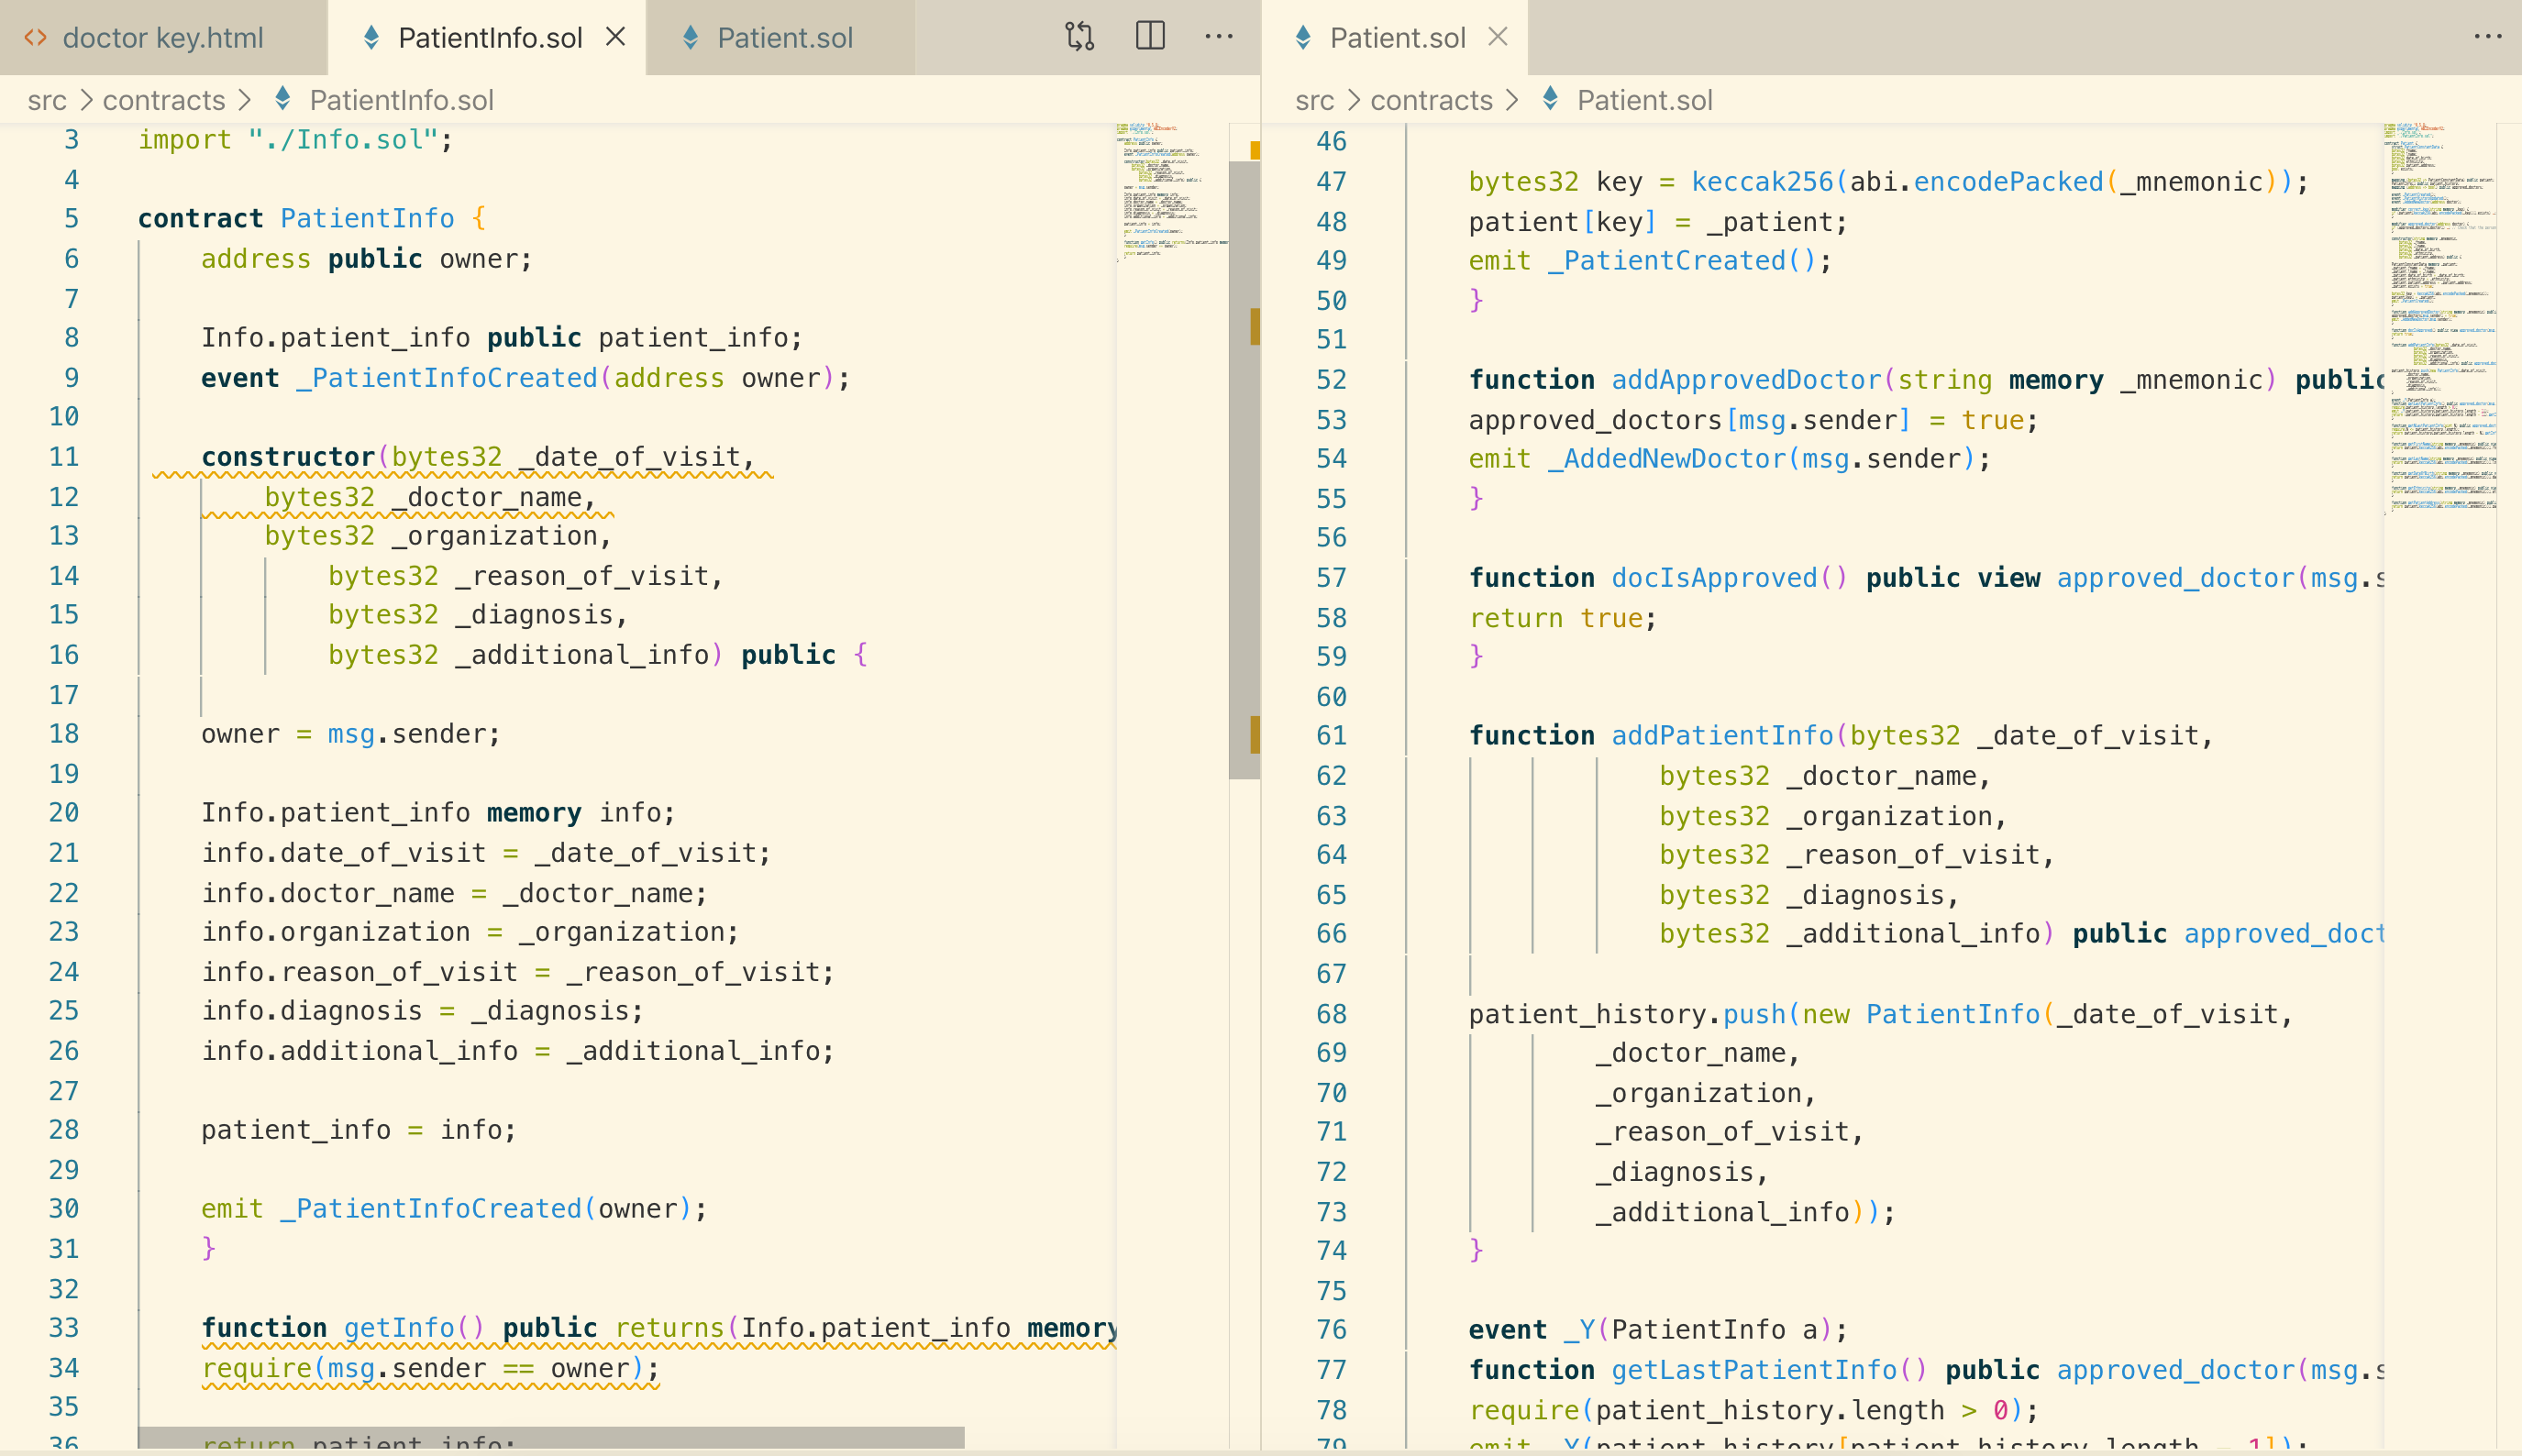Viewport: 2522px width, 1456px height.
Task: Click the Solidity icon in PatientInfo.sol breadcrumb
Action: click(x=283, y=99)
